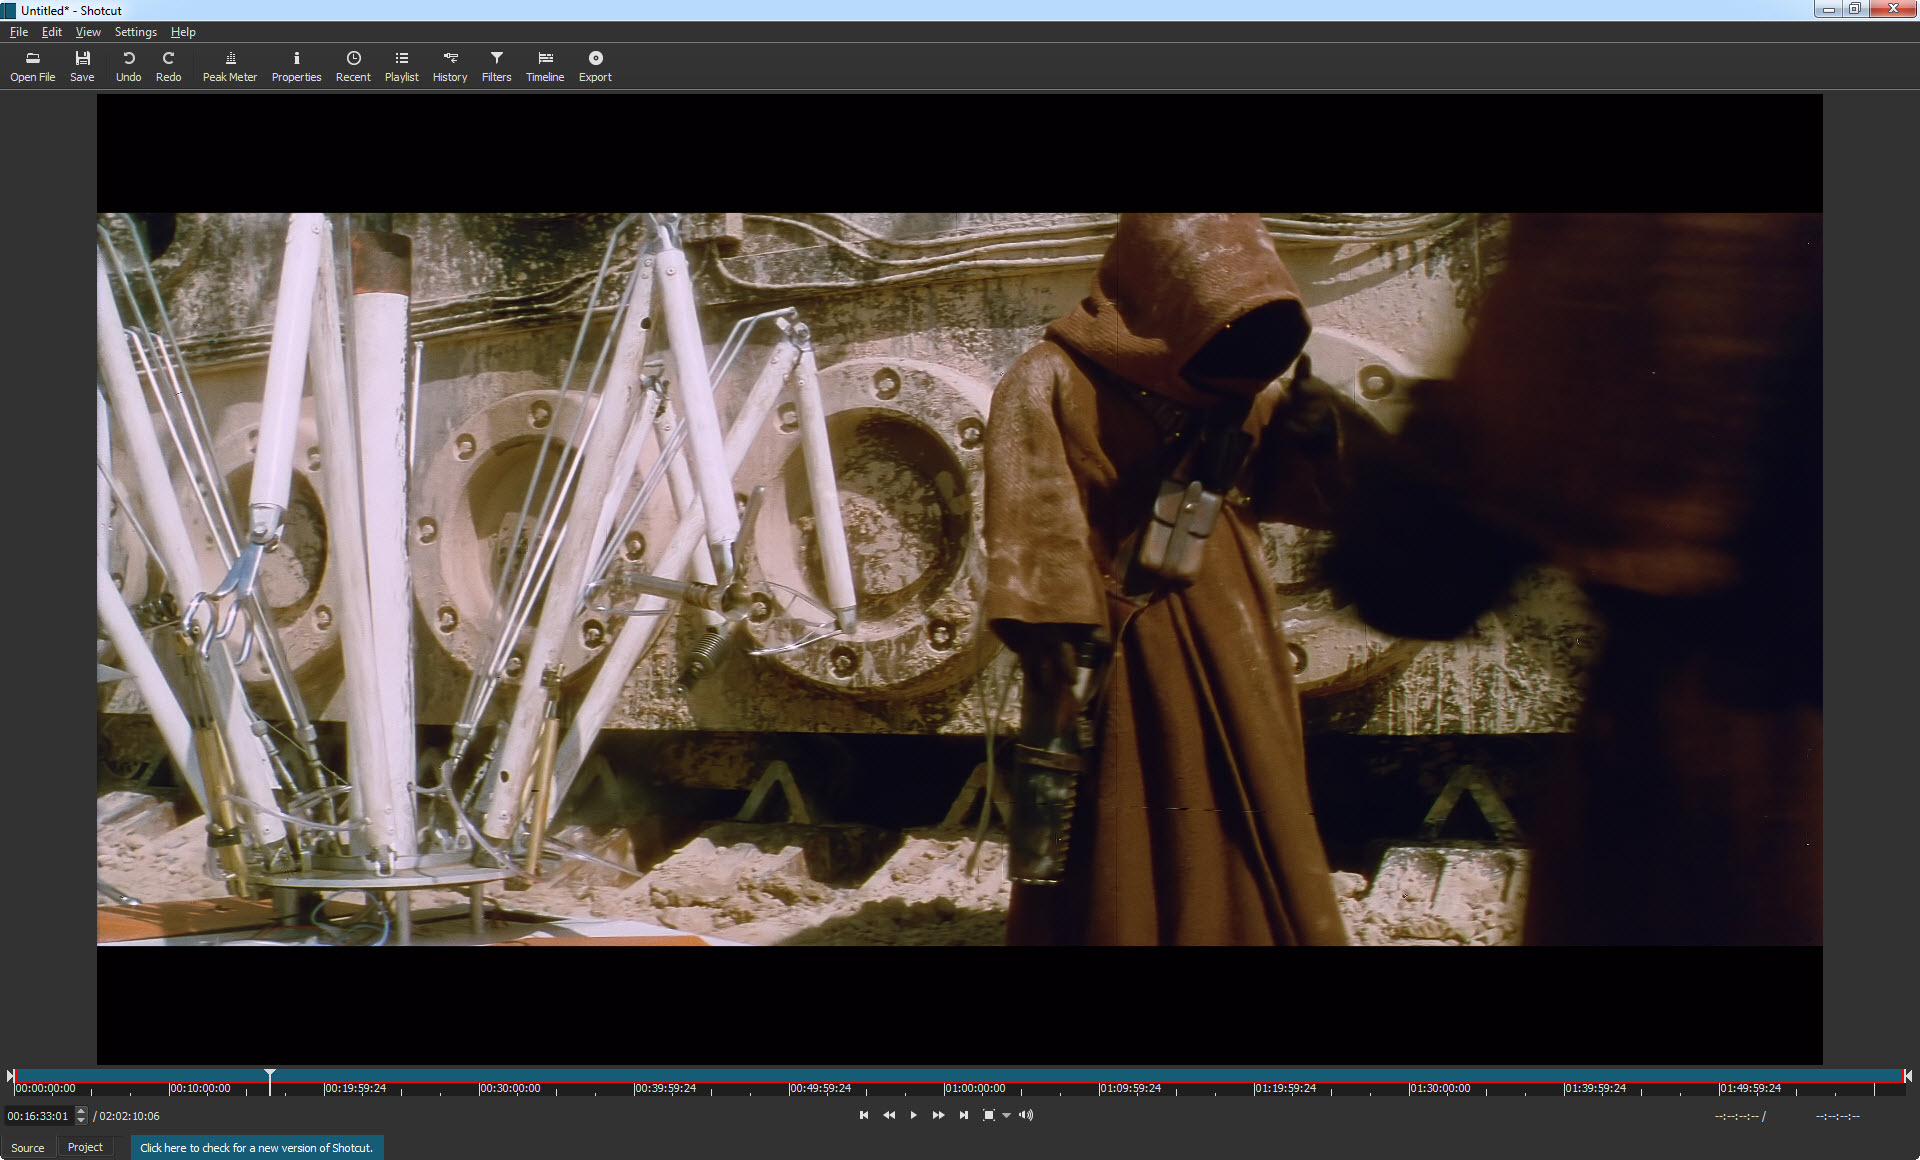The height and width of the screenshot is (1160, 1920).
Task: Click the in-point timecode readout --:--:--:-- /
Action: 1740,1116
